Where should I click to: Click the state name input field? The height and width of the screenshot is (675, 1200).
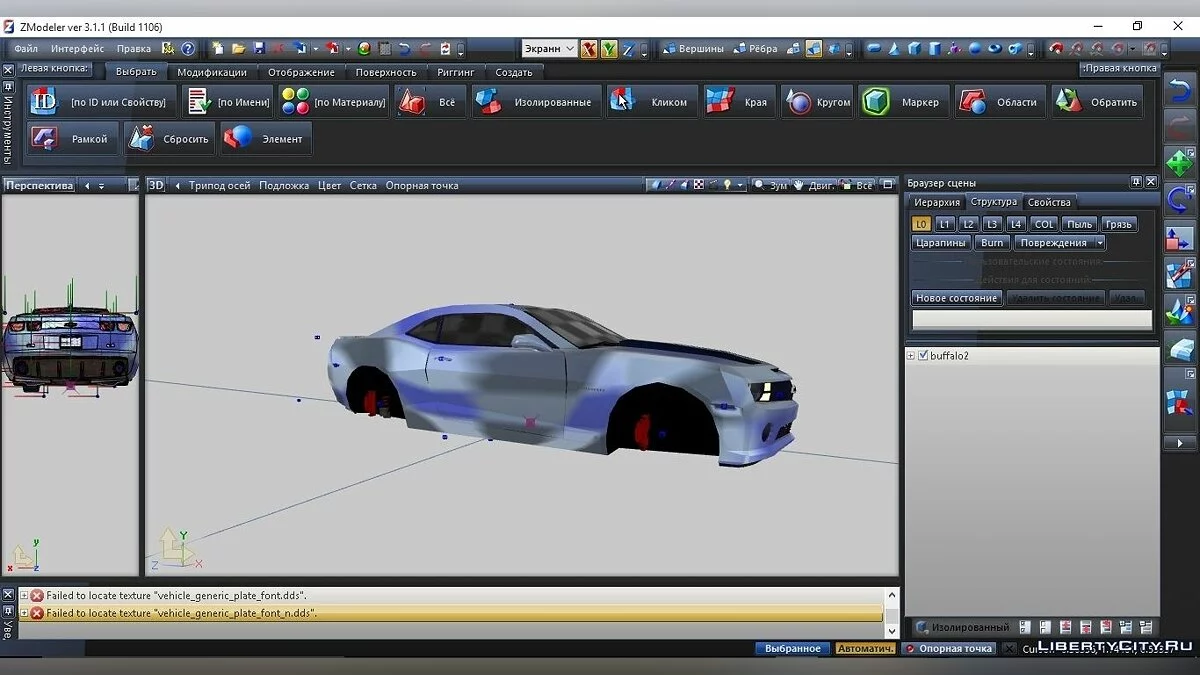(1031, 319)
